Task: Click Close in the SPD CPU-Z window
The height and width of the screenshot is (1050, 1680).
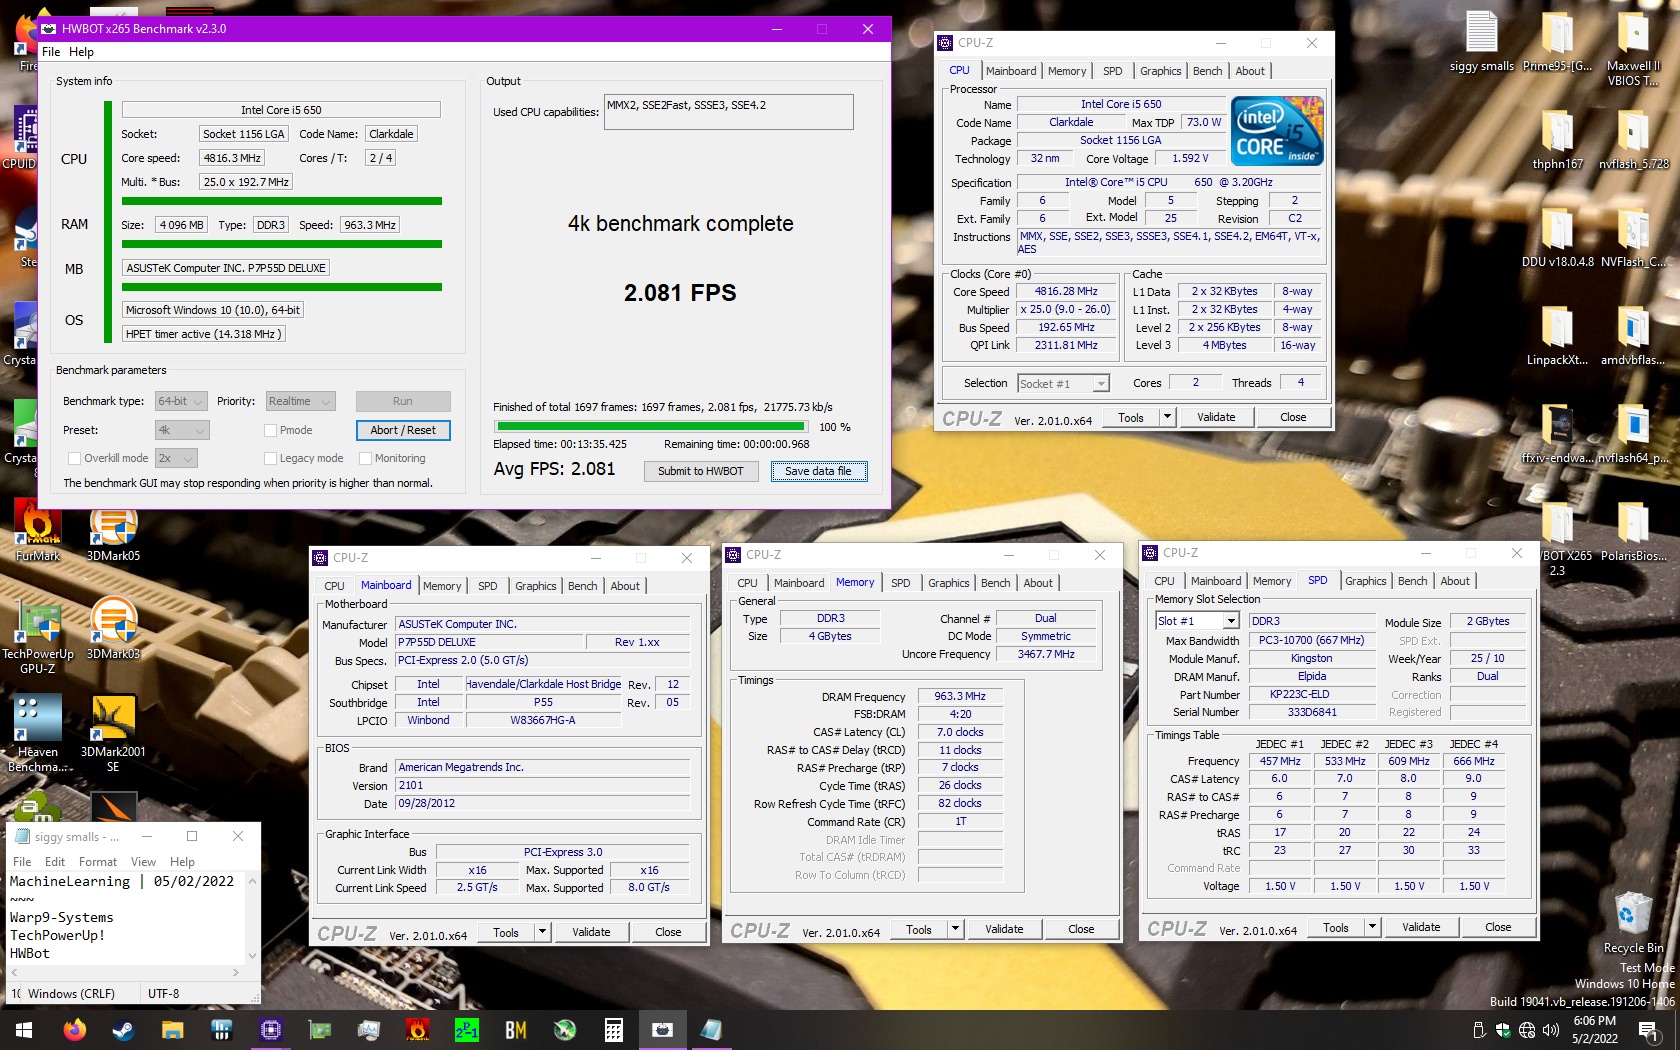Action: pos(1498,927)
